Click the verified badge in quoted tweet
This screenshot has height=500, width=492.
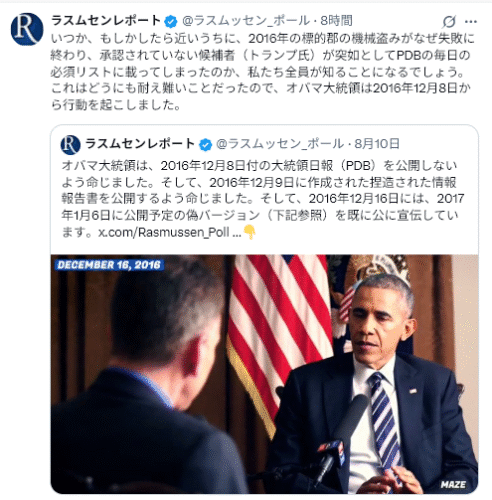click(205, 144)
